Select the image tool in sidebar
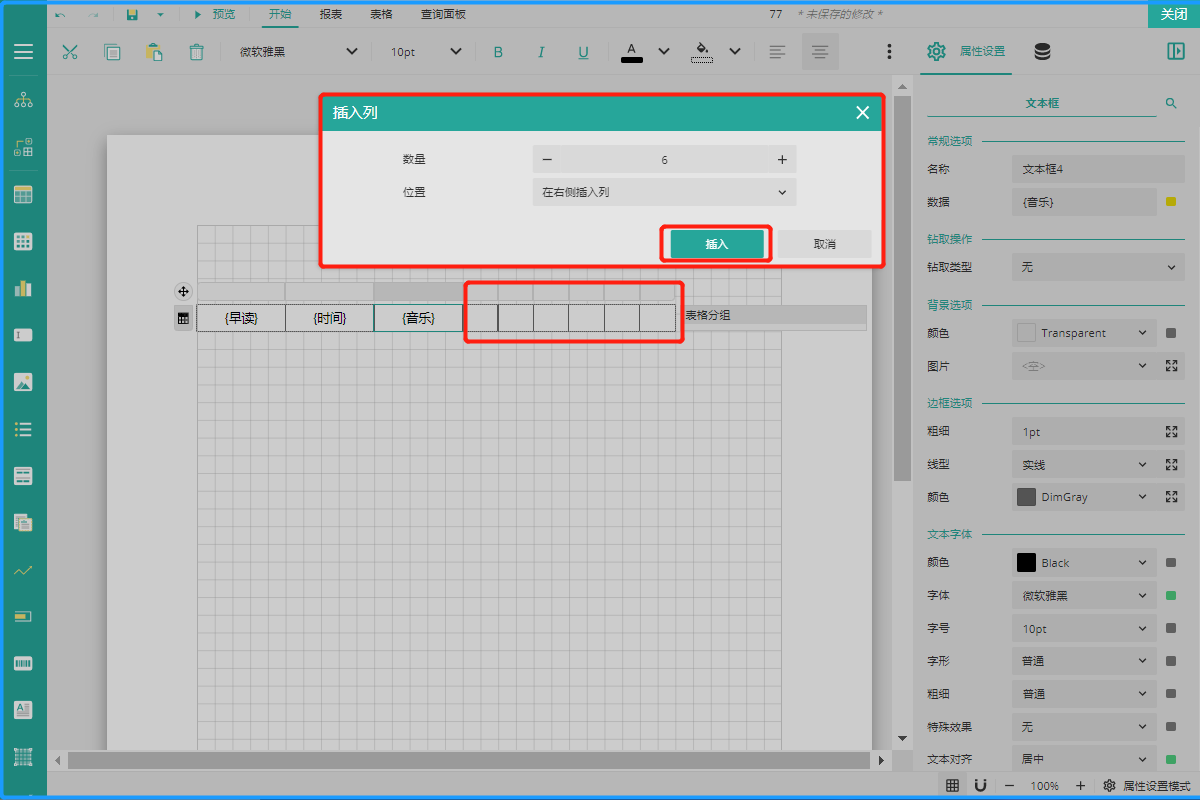1200x800 pixels. point(23,382)
